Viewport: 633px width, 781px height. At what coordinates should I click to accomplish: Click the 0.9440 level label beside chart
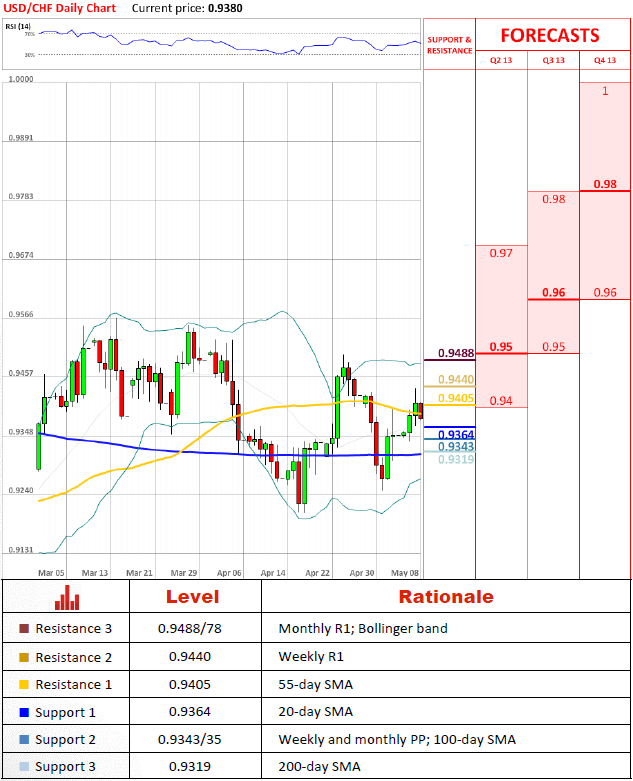coord(456,380)
